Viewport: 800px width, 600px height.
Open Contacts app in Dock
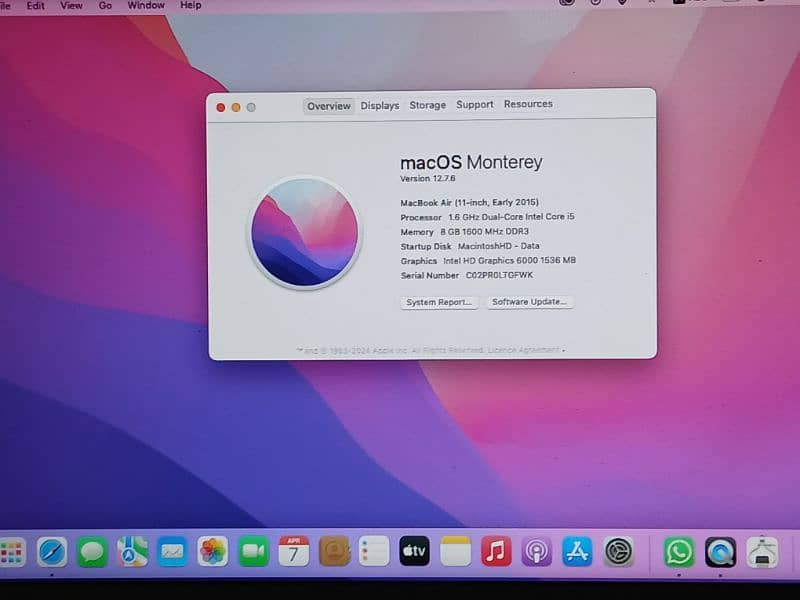pos(334,552)
